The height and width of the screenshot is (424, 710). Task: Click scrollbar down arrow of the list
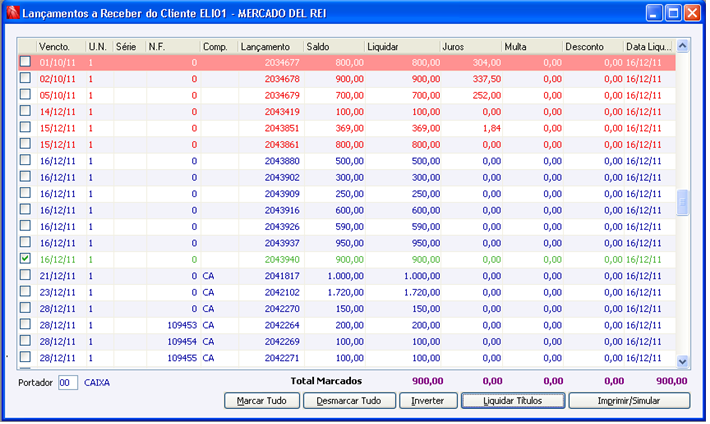(682, 361)
